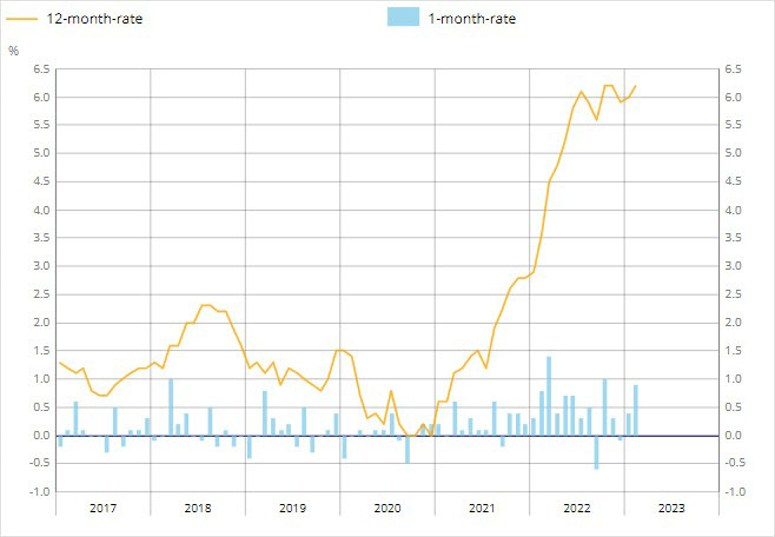Click the tallest blue bar in 2018

171,406
